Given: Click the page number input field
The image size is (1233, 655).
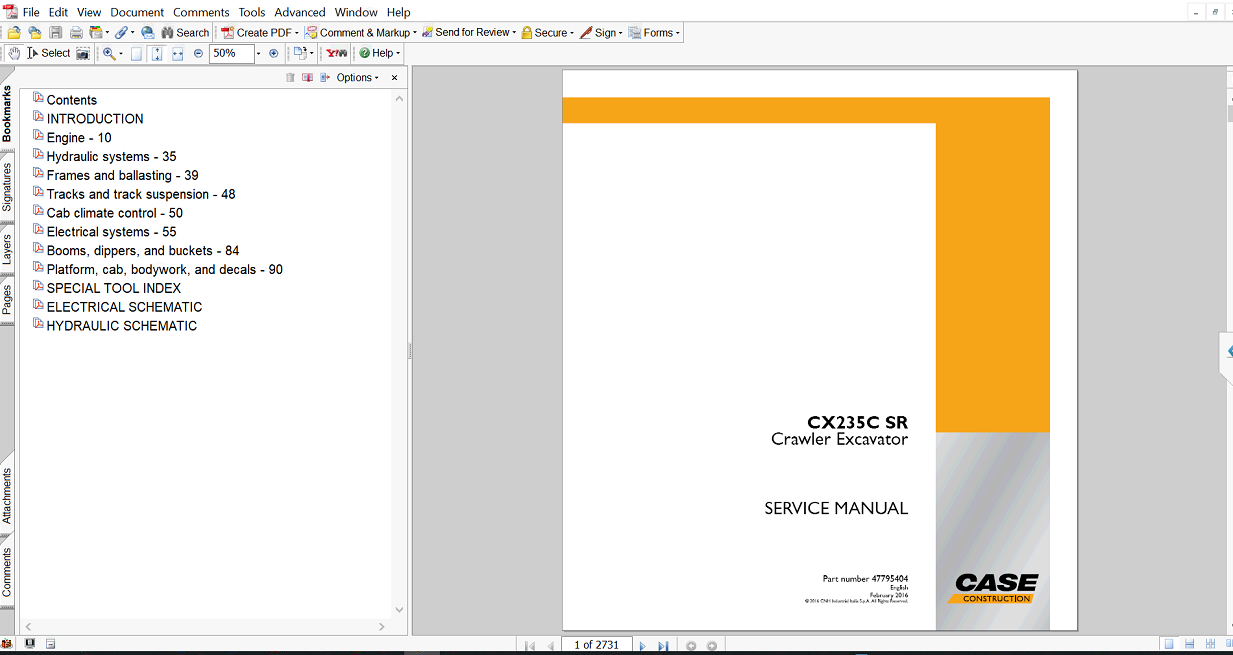Looking at the screenshot, I should pyautogui.click(x=596, y=645).
